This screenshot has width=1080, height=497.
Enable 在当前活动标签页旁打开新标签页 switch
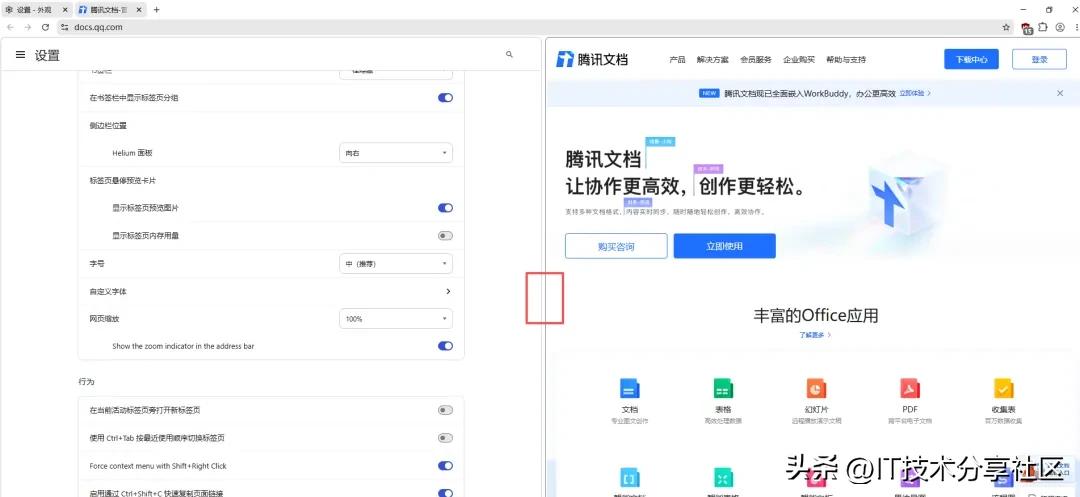pyautogui.click(x=446, y=410)
